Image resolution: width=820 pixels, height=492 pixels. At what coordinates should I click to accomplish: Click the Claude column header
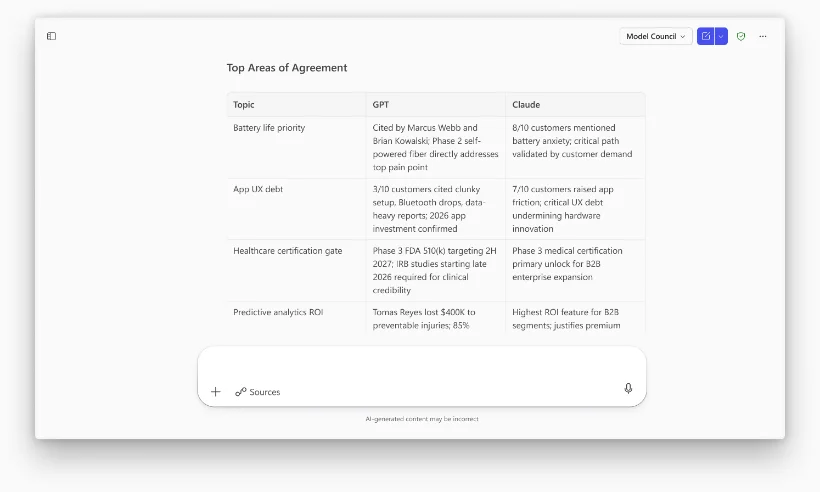click(x=526, y=104)
